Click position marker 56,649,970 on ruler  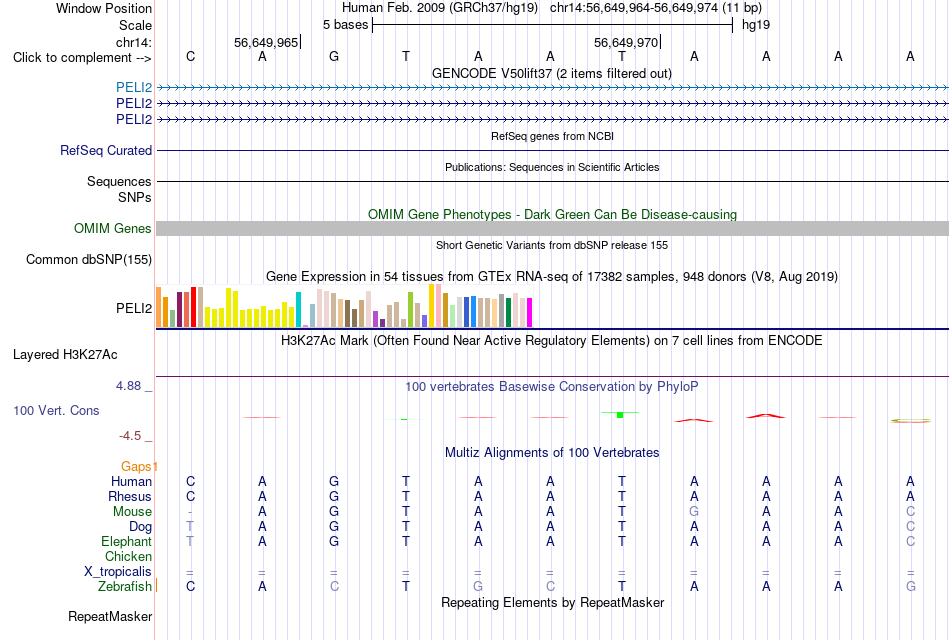point(626,42)
